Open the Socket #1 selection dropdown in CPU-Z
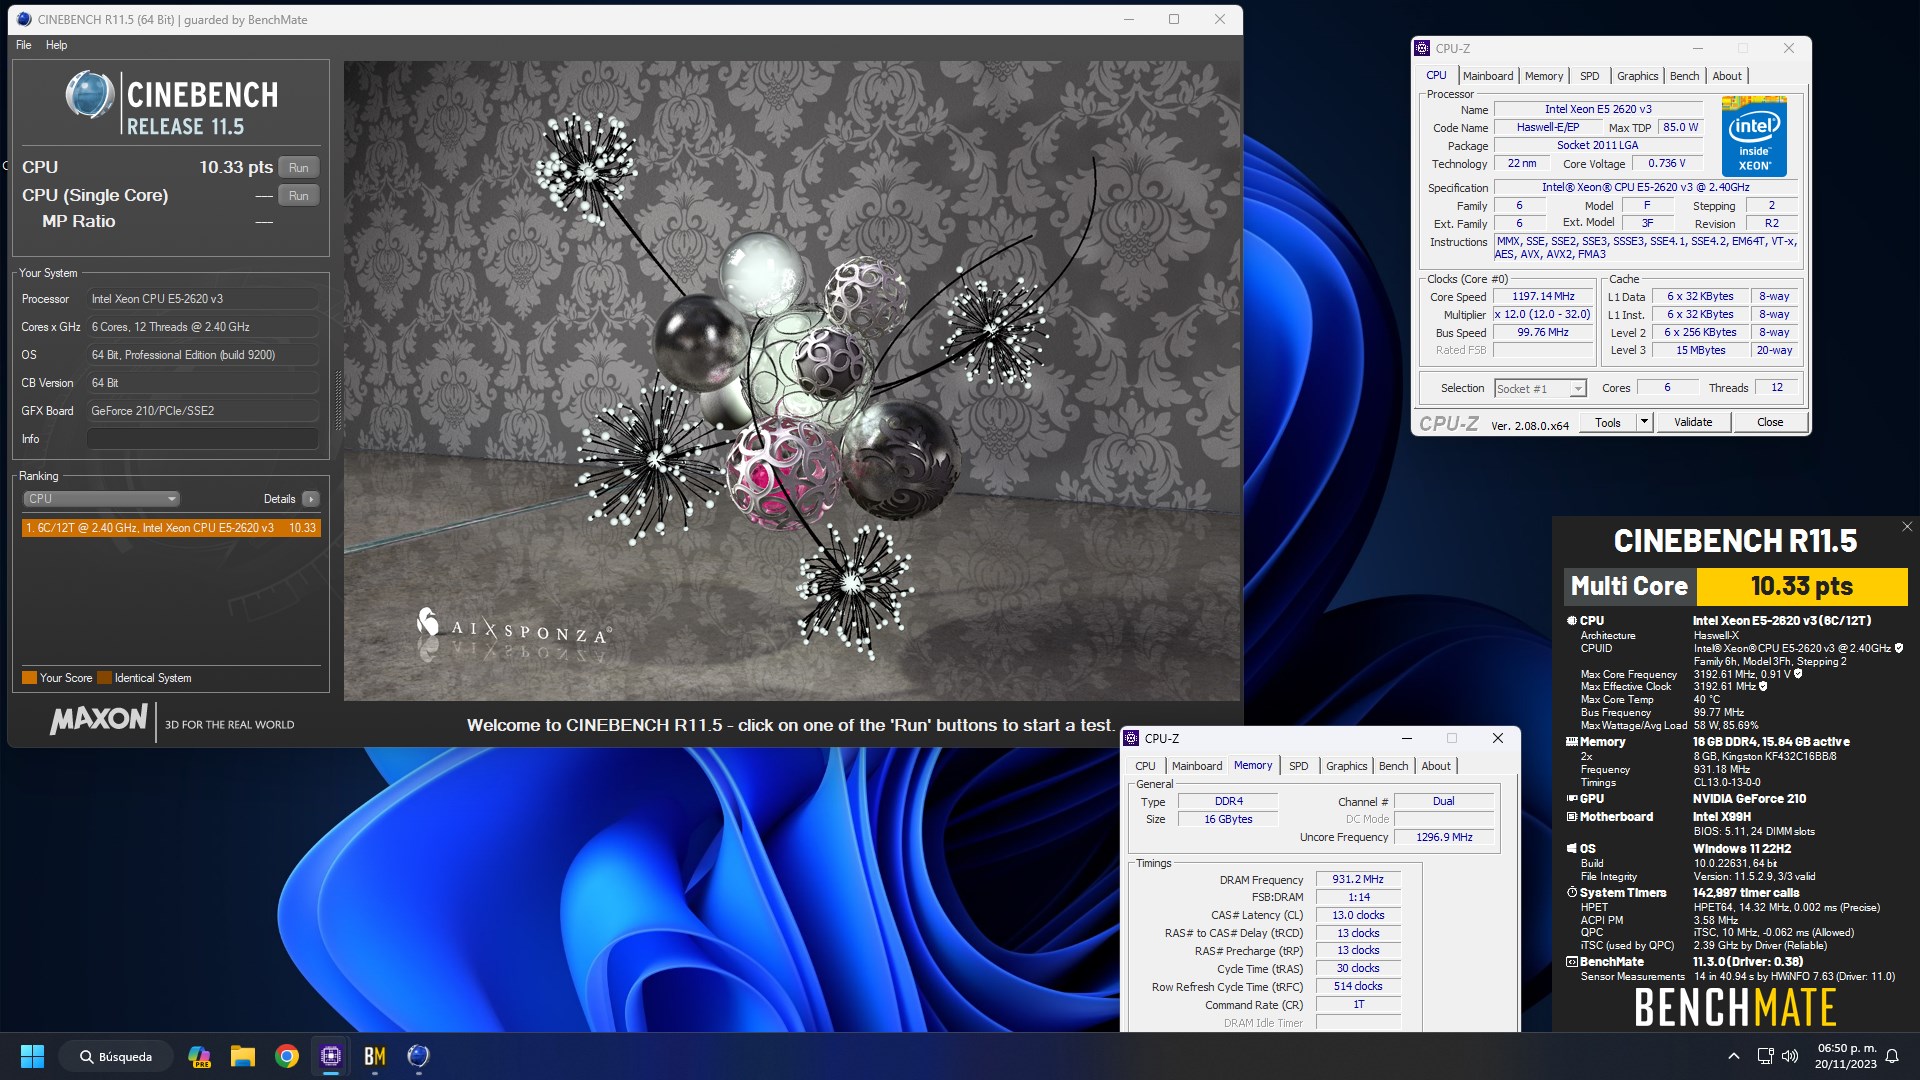This screenshot has width=1920, height=1080. tap(1540, 389)
